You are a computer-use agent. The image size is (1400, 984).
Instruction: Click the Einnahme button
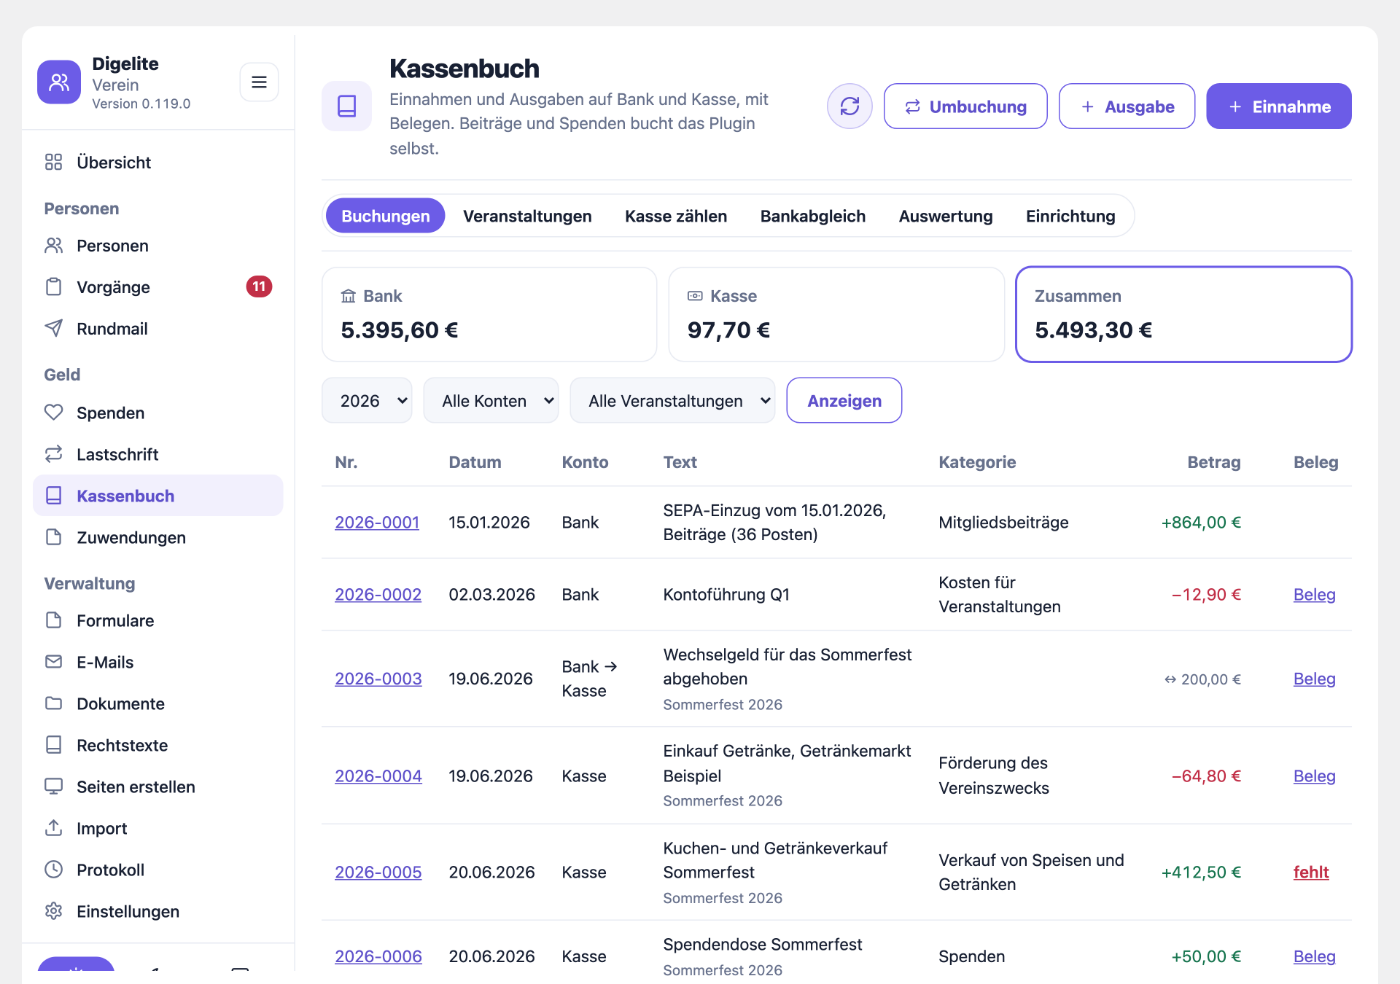pos(1279,106)
